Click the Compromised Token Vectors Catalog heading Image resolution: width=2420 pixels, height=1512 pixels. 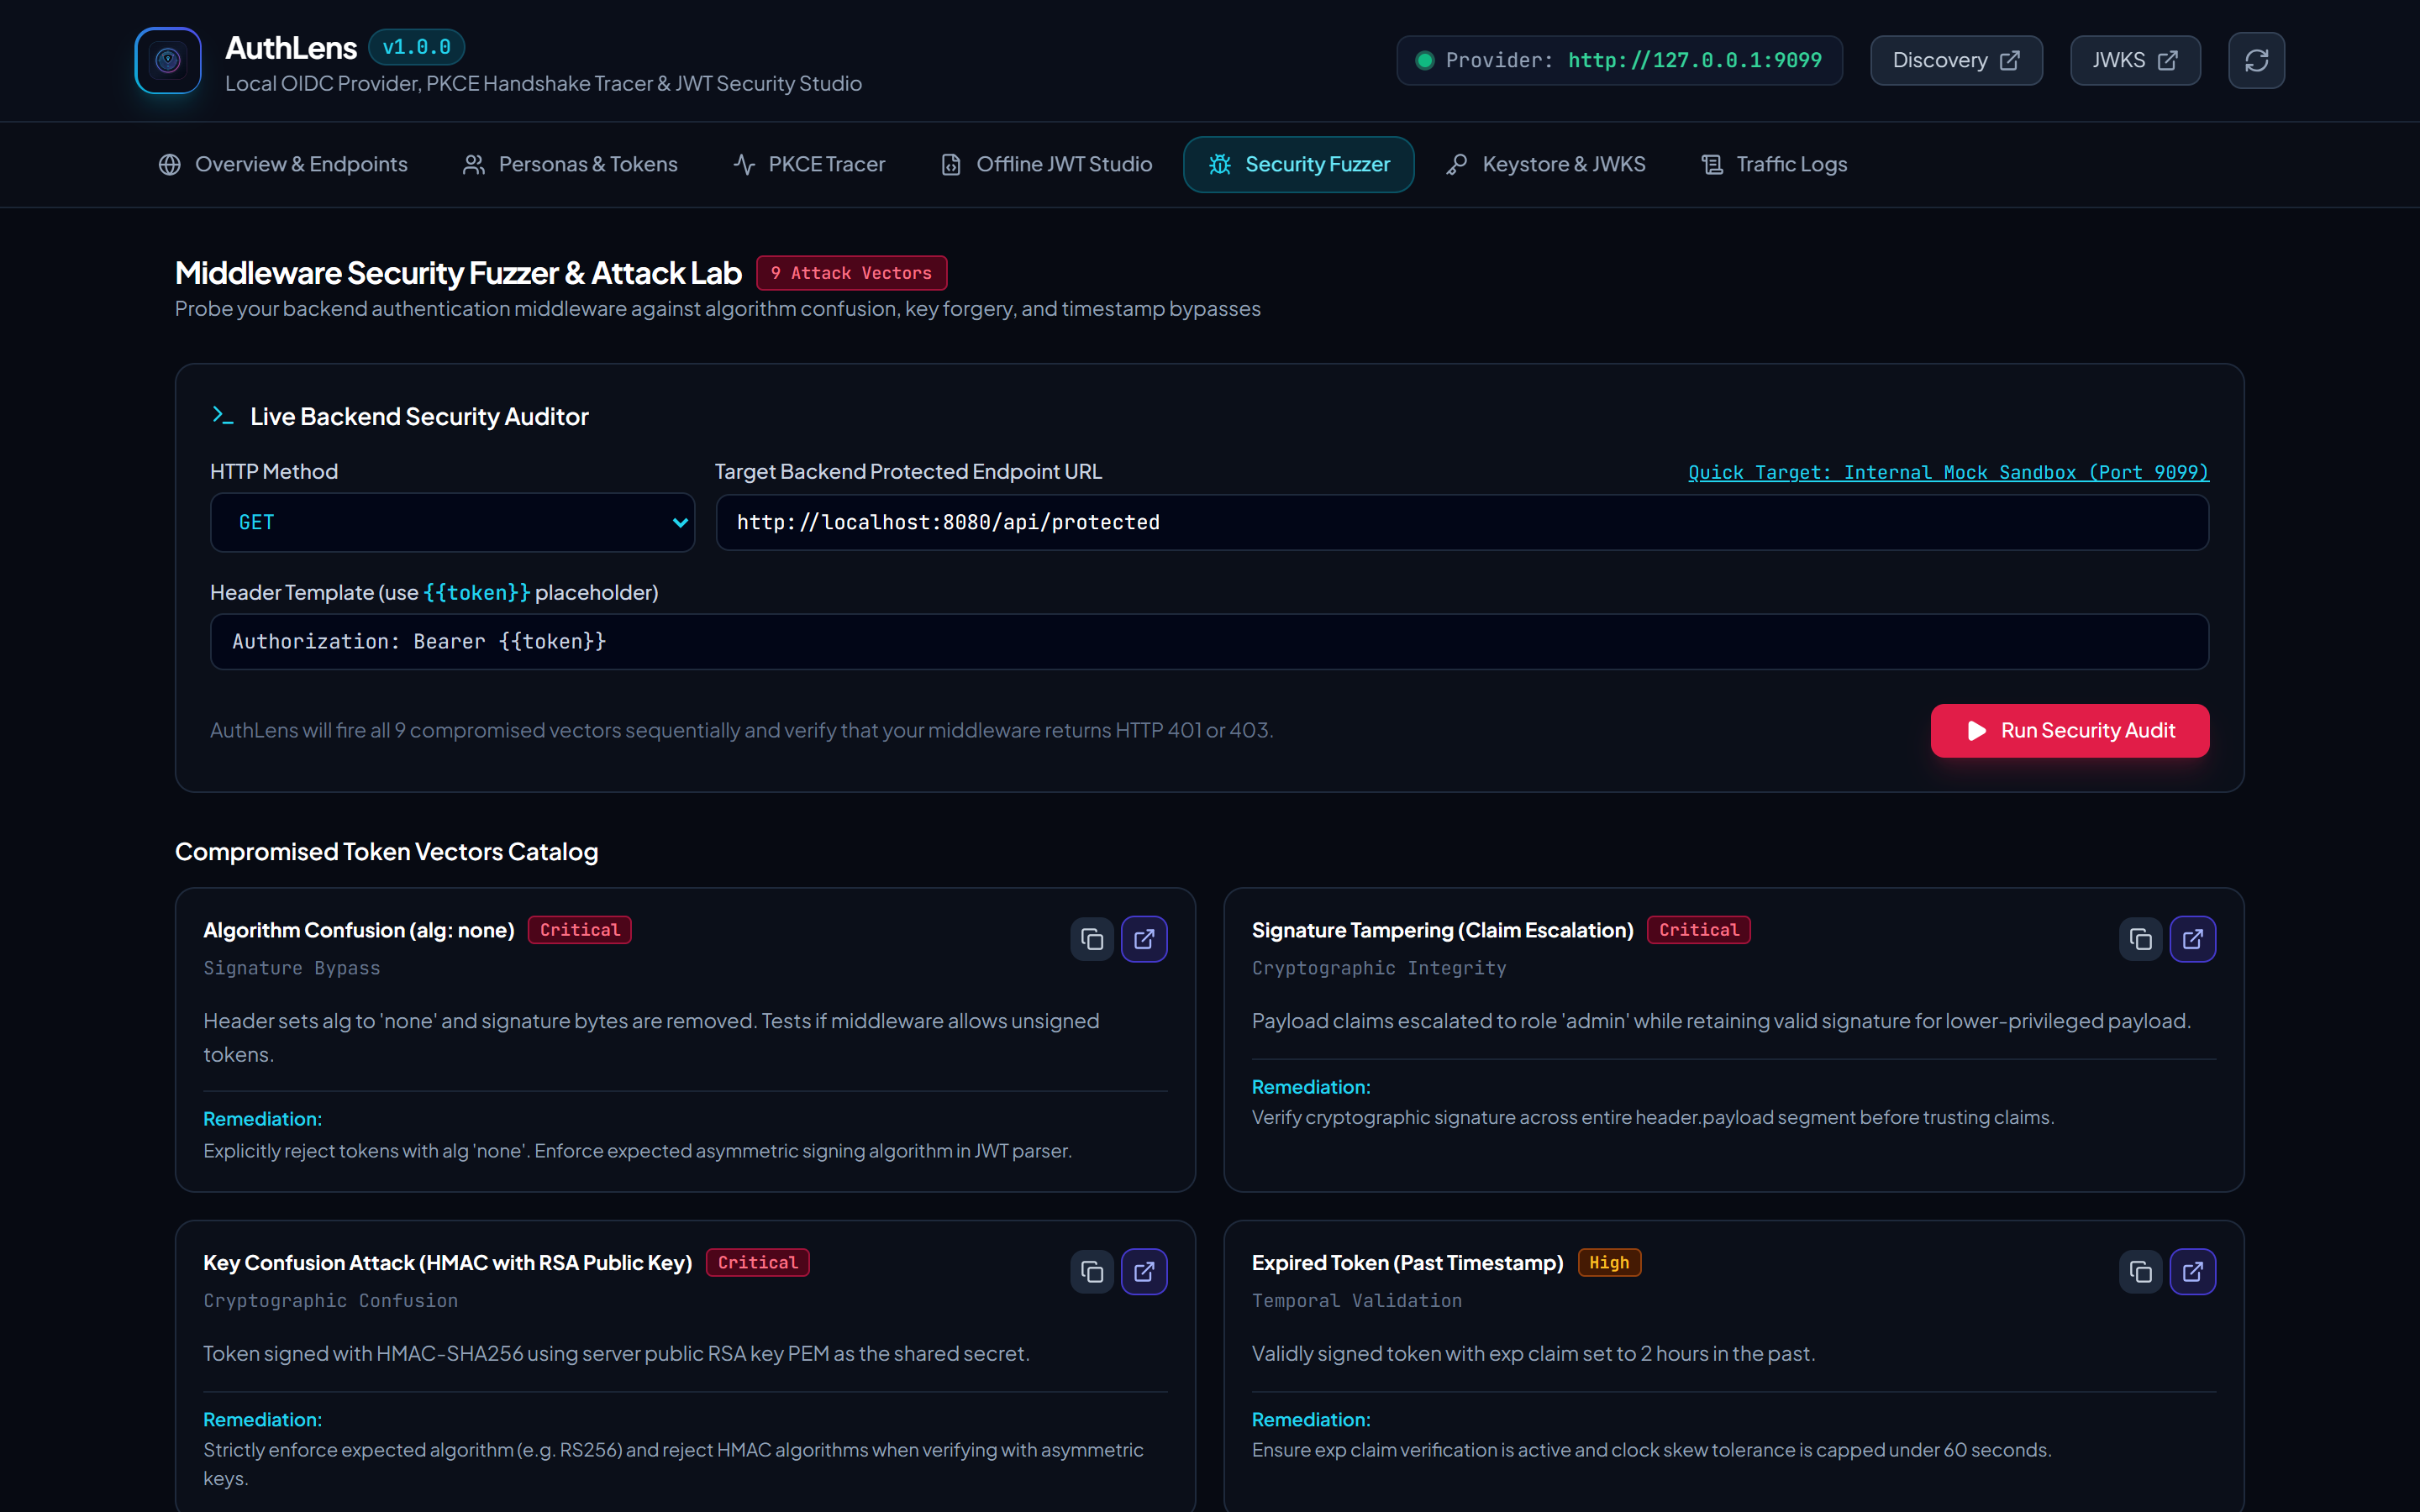click(386, 852)
